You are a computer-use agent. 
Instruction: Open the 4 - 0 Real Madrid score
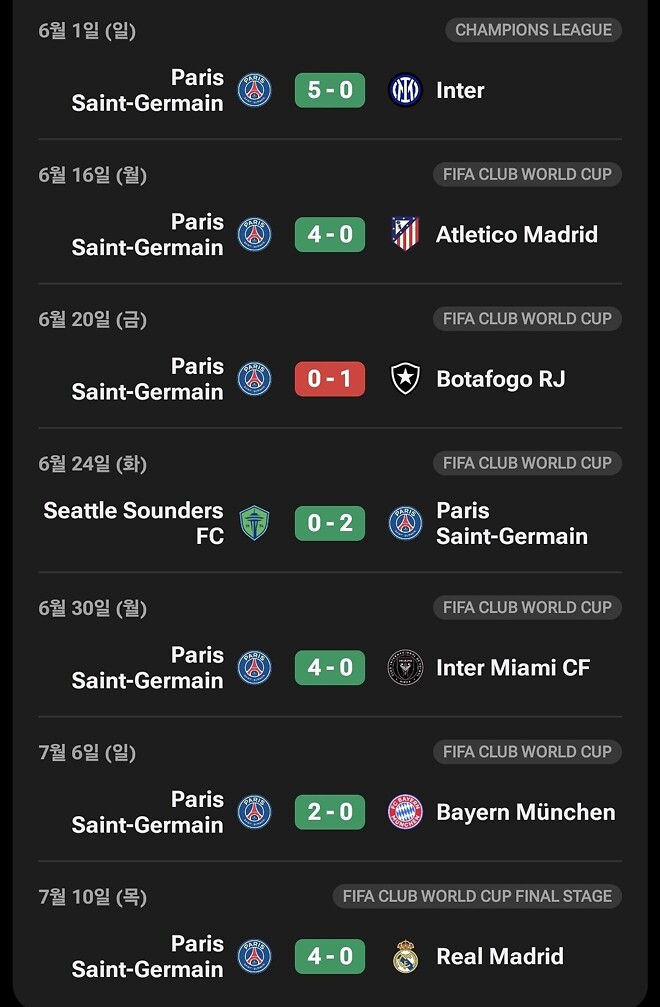[330, 956]
